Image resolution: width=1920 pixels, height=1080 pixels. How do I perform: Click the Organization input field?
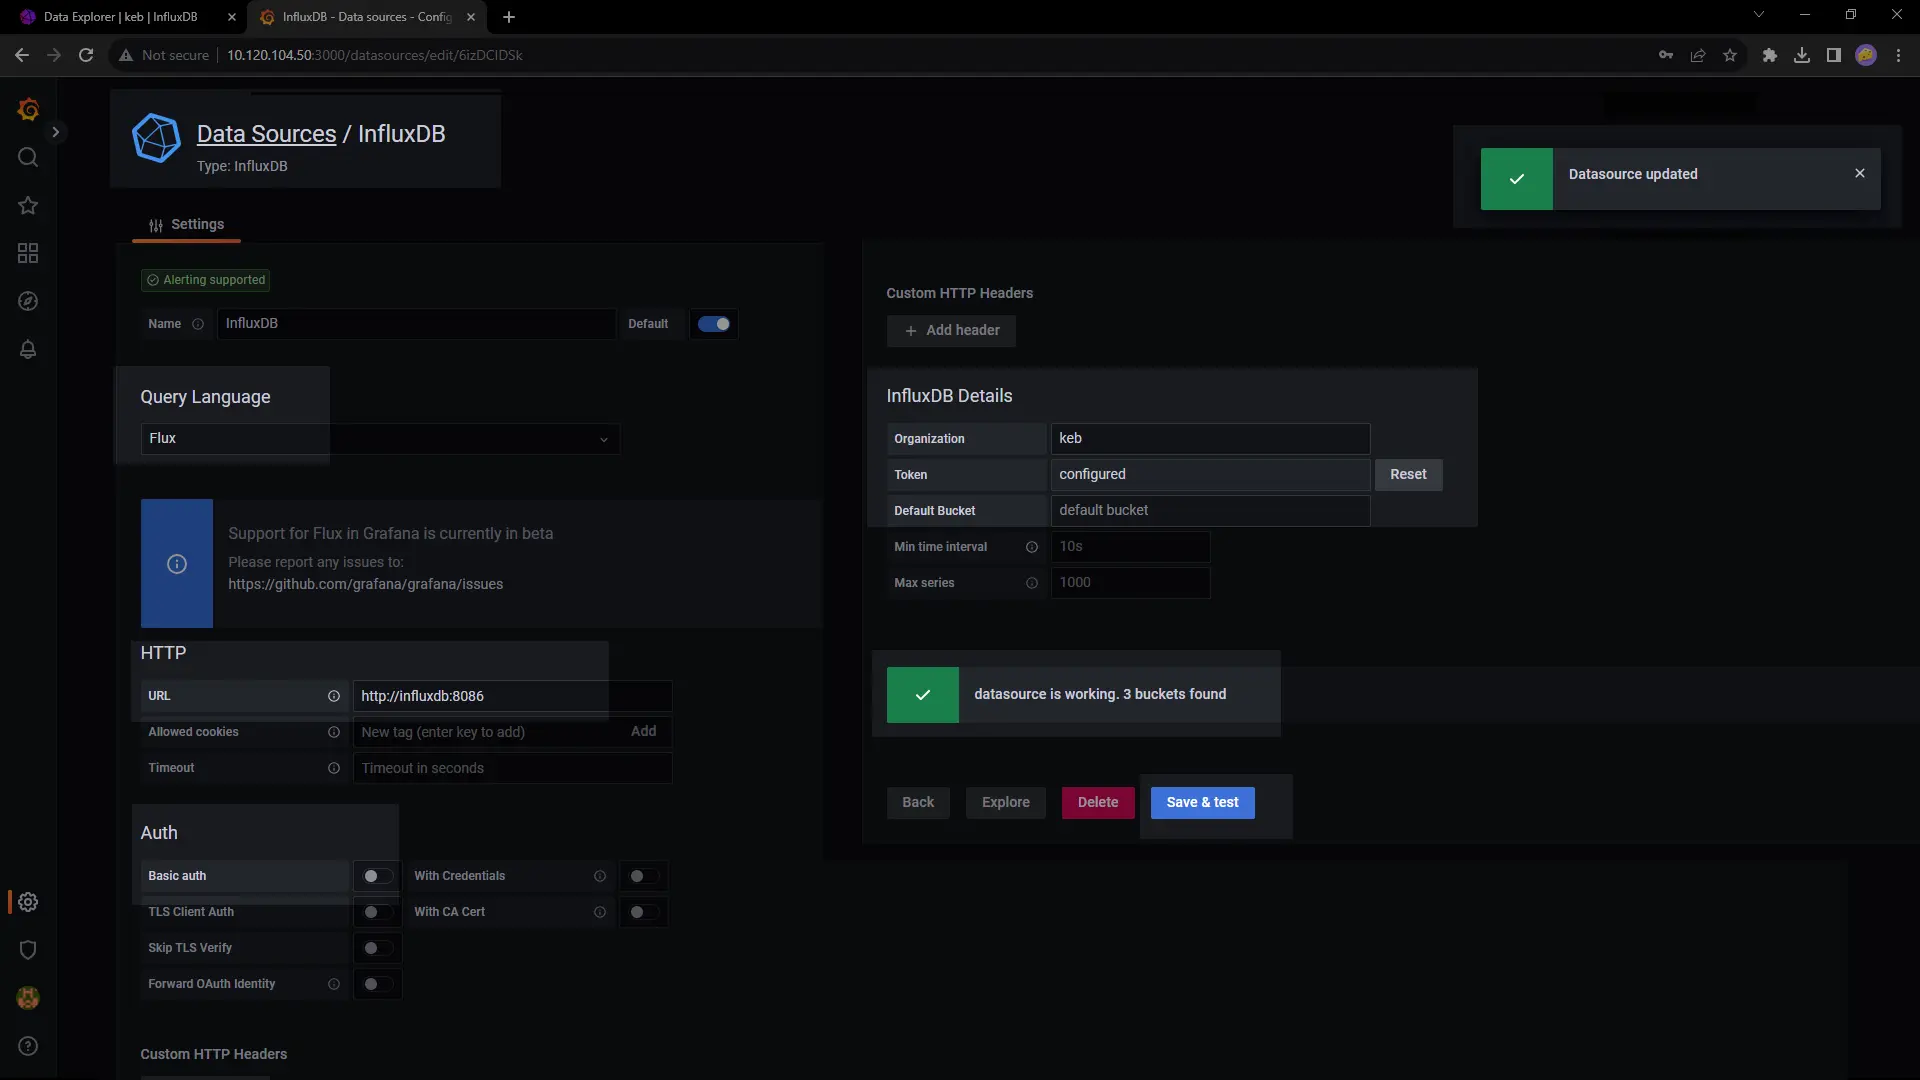pyautogui.click(x=1210, y=439)
